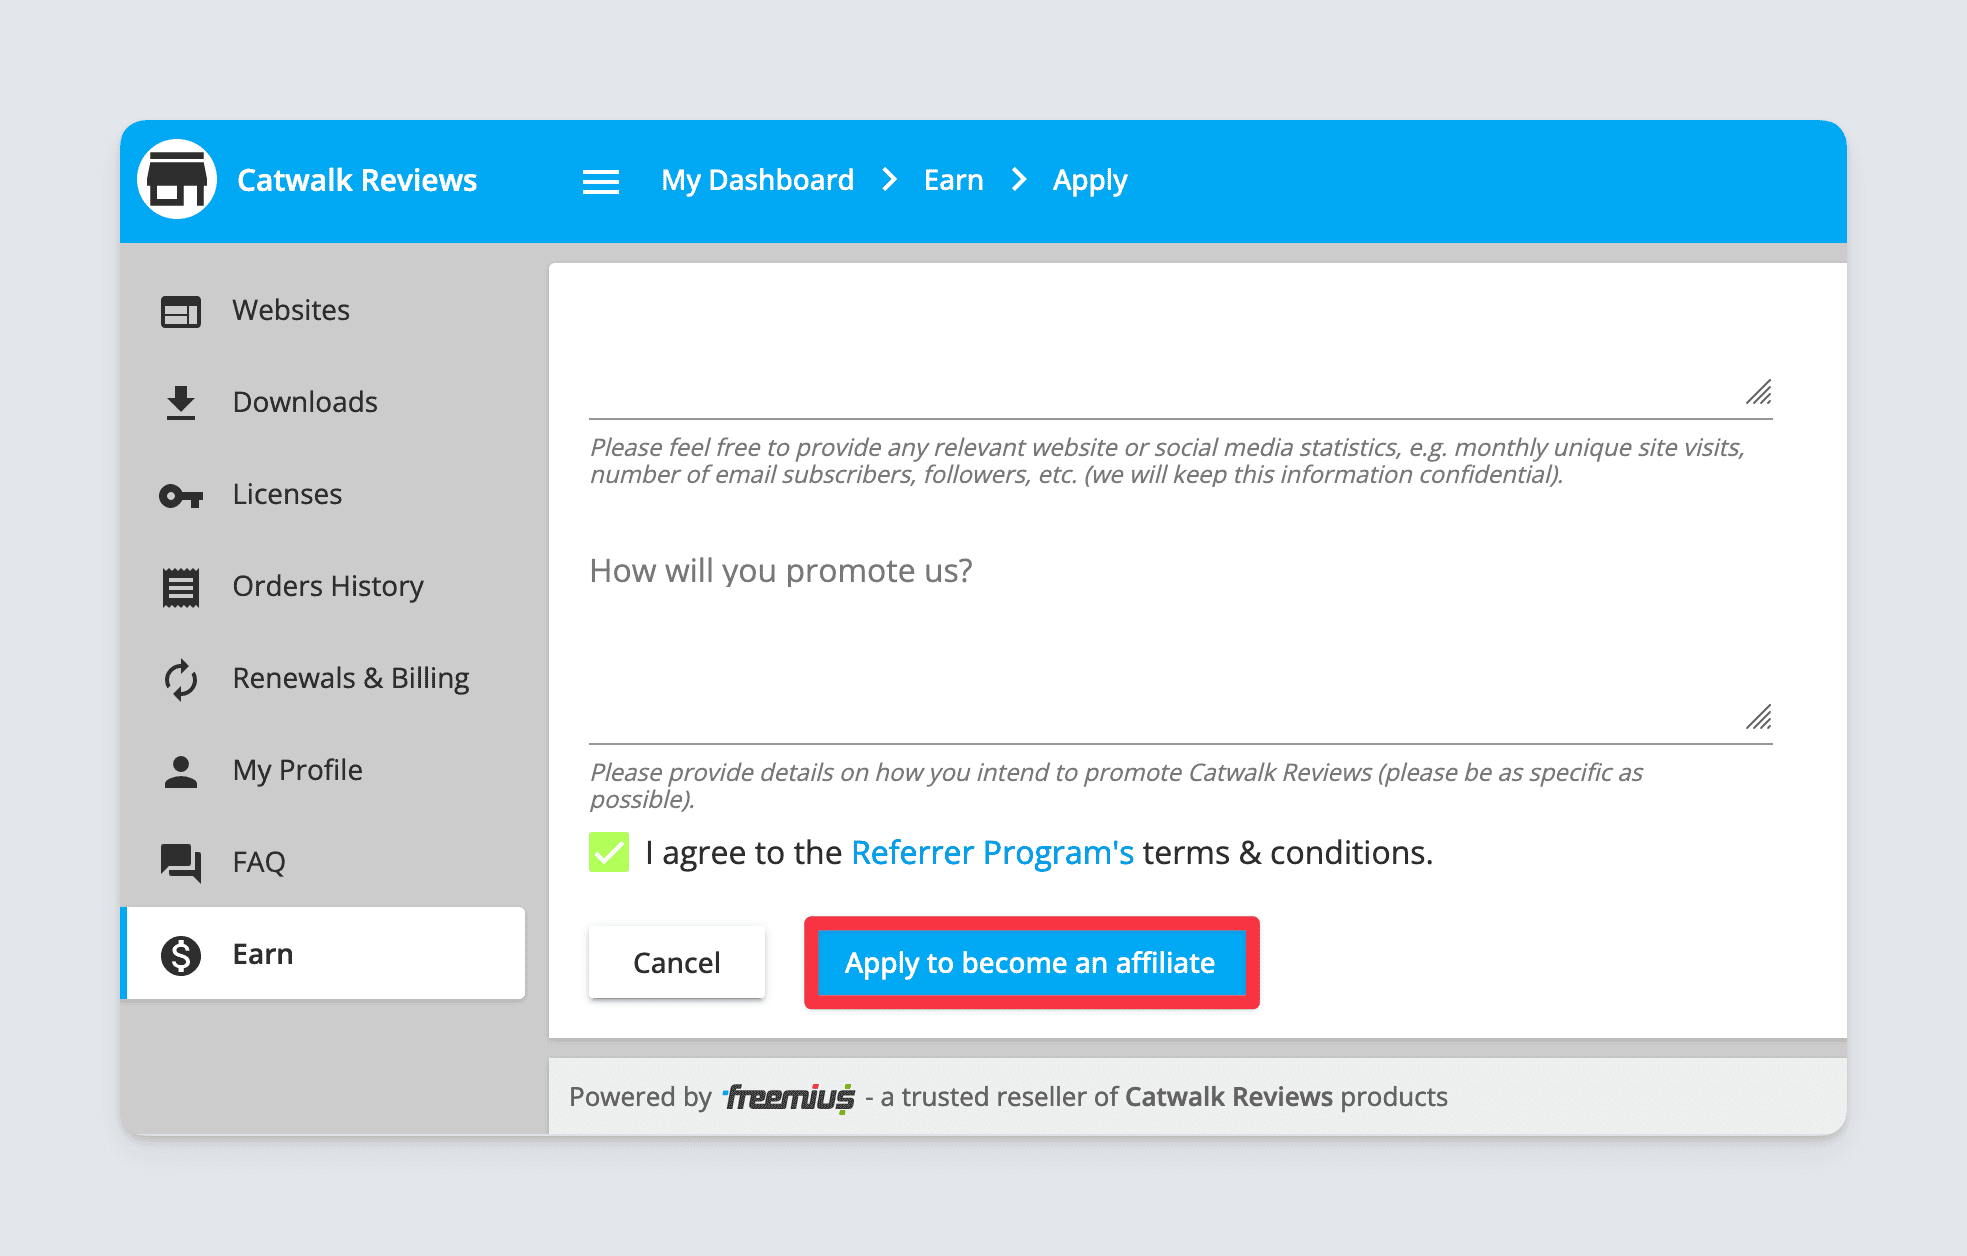Click the FAQ chat bubbles icon
This screenshot has width=1967, height=1256.
click(x=181, y=862)
